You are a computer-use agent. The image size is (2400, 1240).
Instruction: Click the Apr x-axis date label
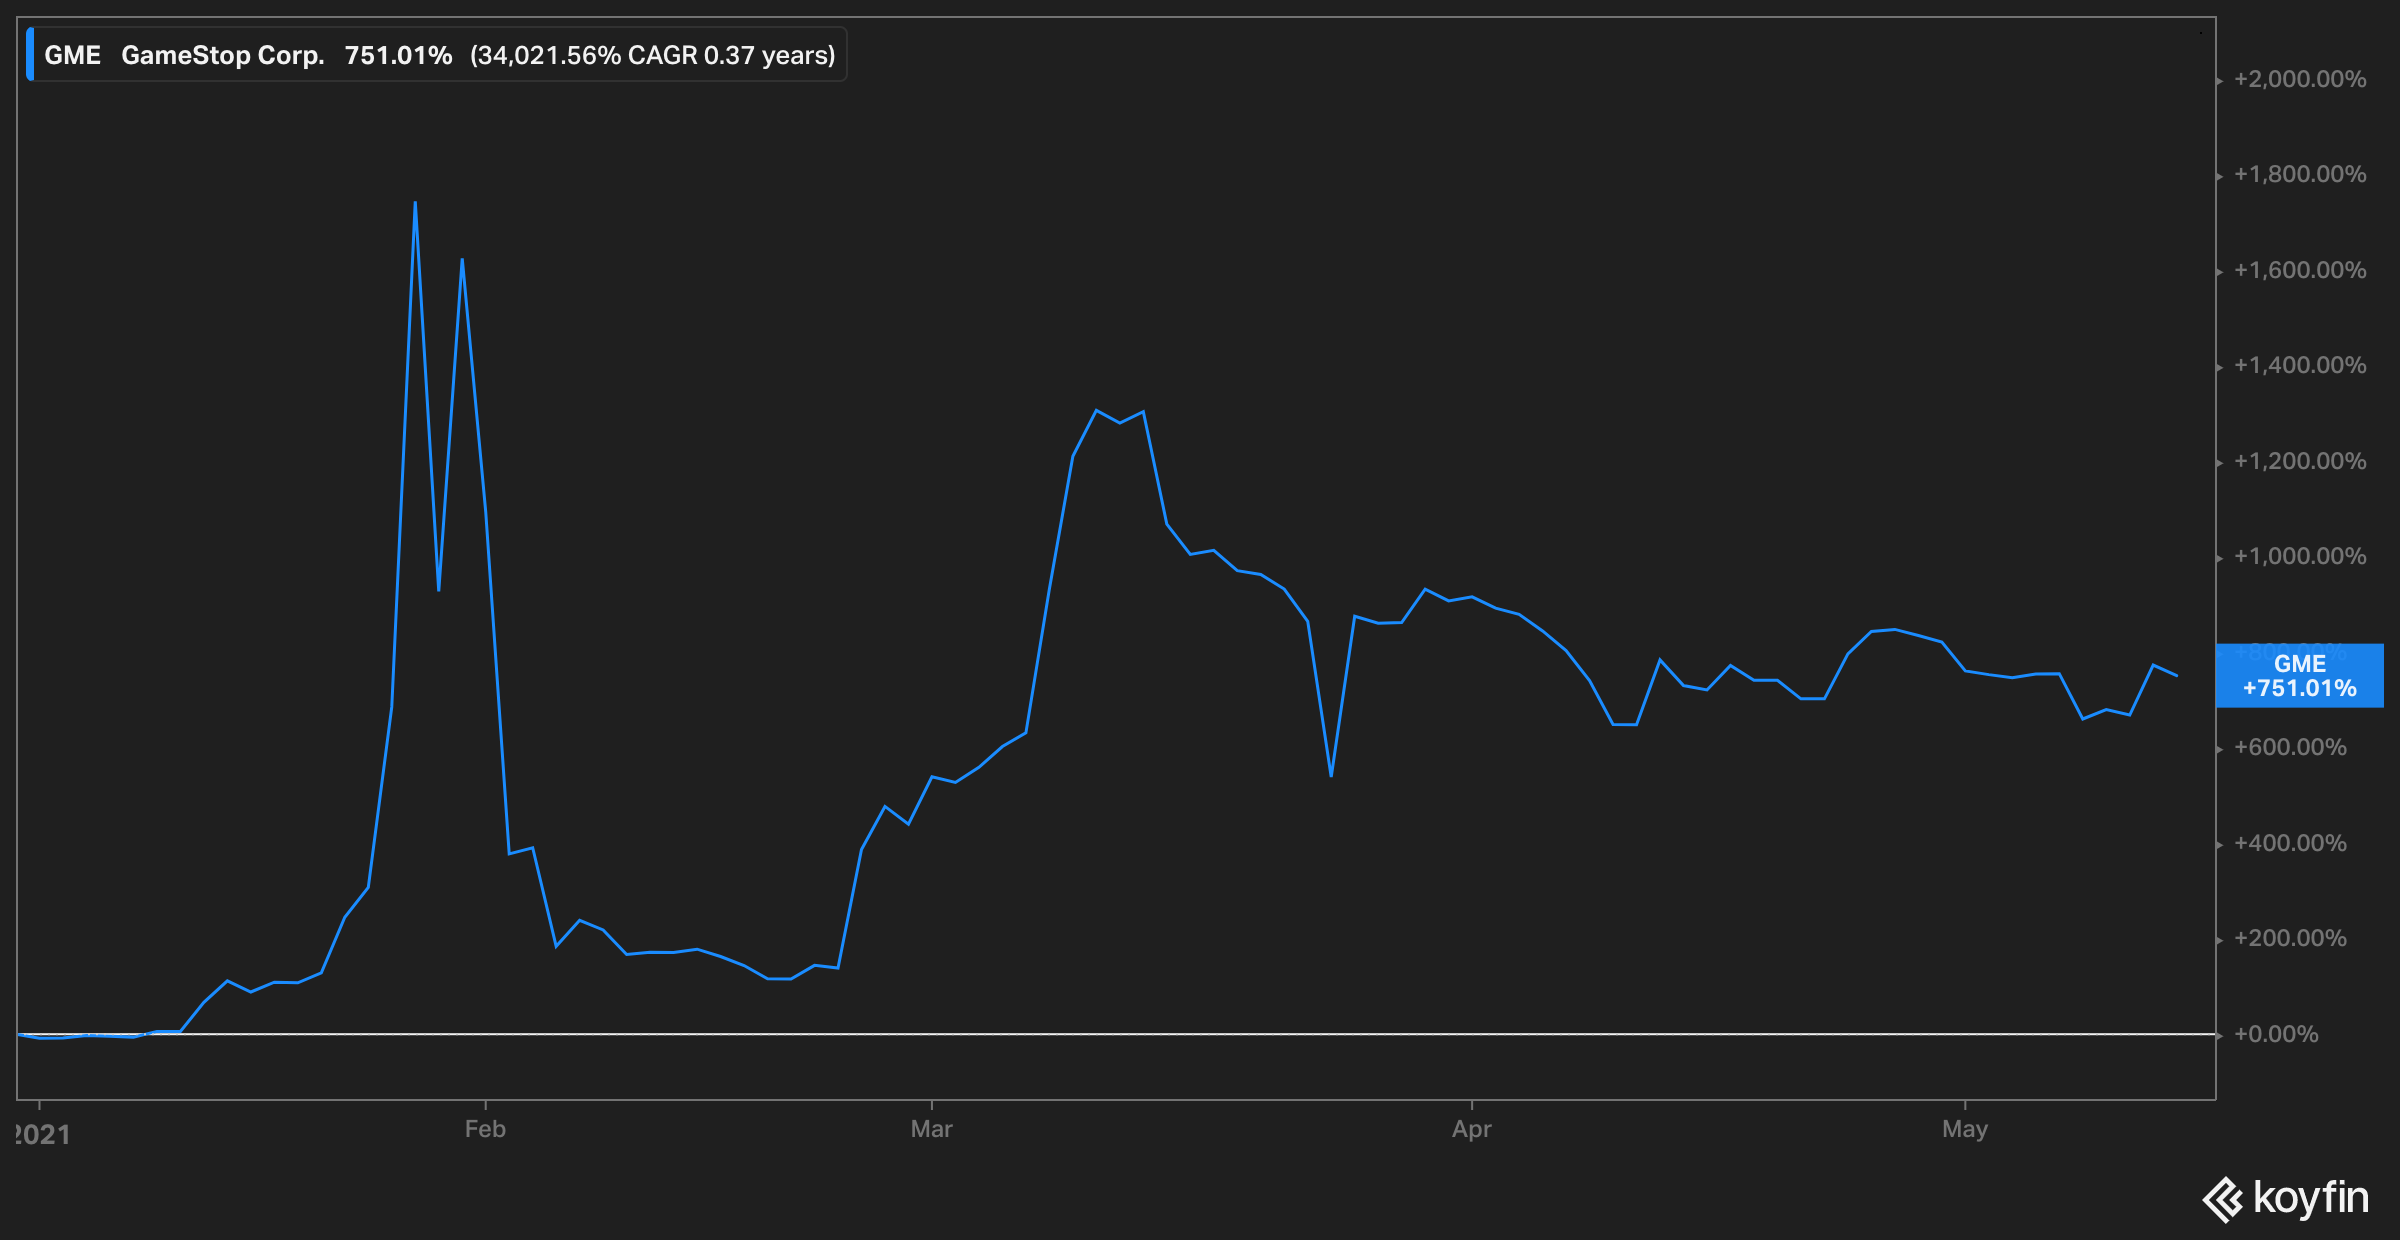(1471, 1129)
